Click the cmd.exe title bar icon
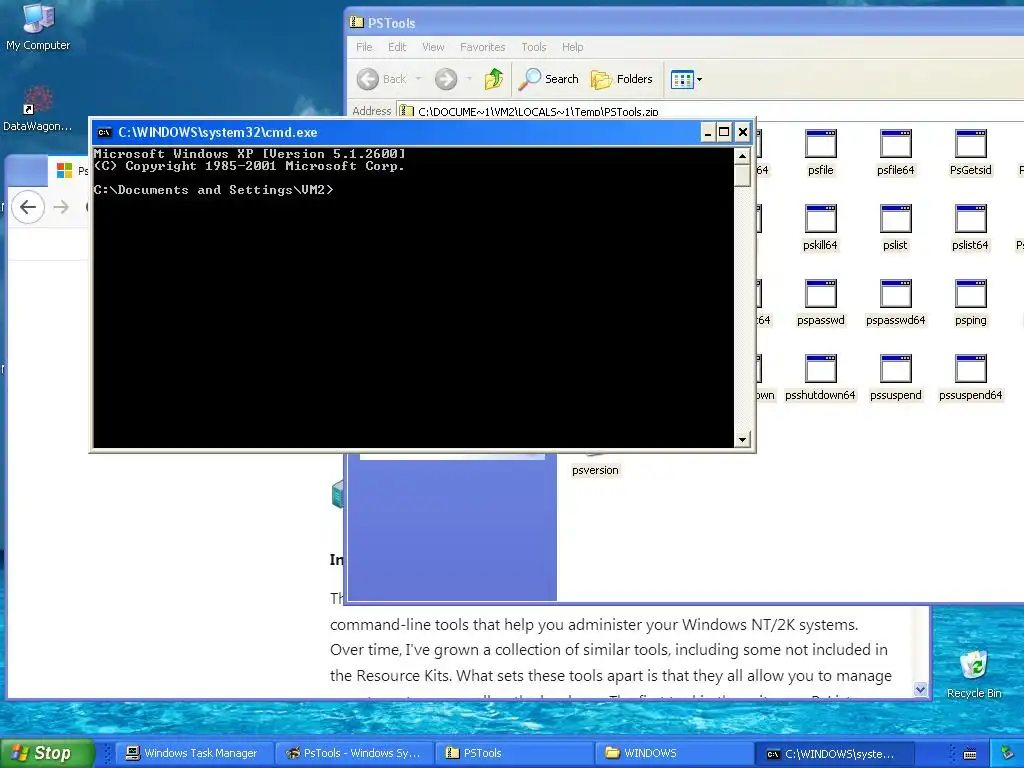1024x768 pixels. point(104,133)
